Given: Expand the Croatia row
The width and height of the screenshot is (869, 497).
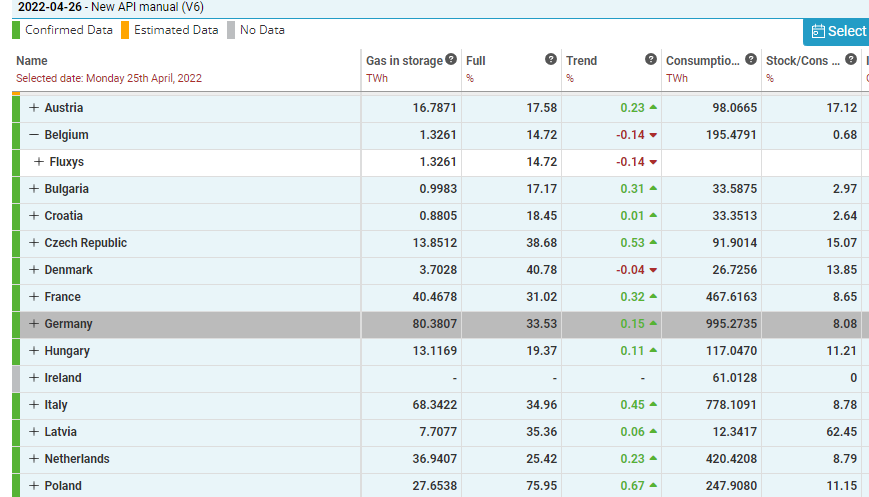Looking at the screenshot, I should tap(34, 216).
